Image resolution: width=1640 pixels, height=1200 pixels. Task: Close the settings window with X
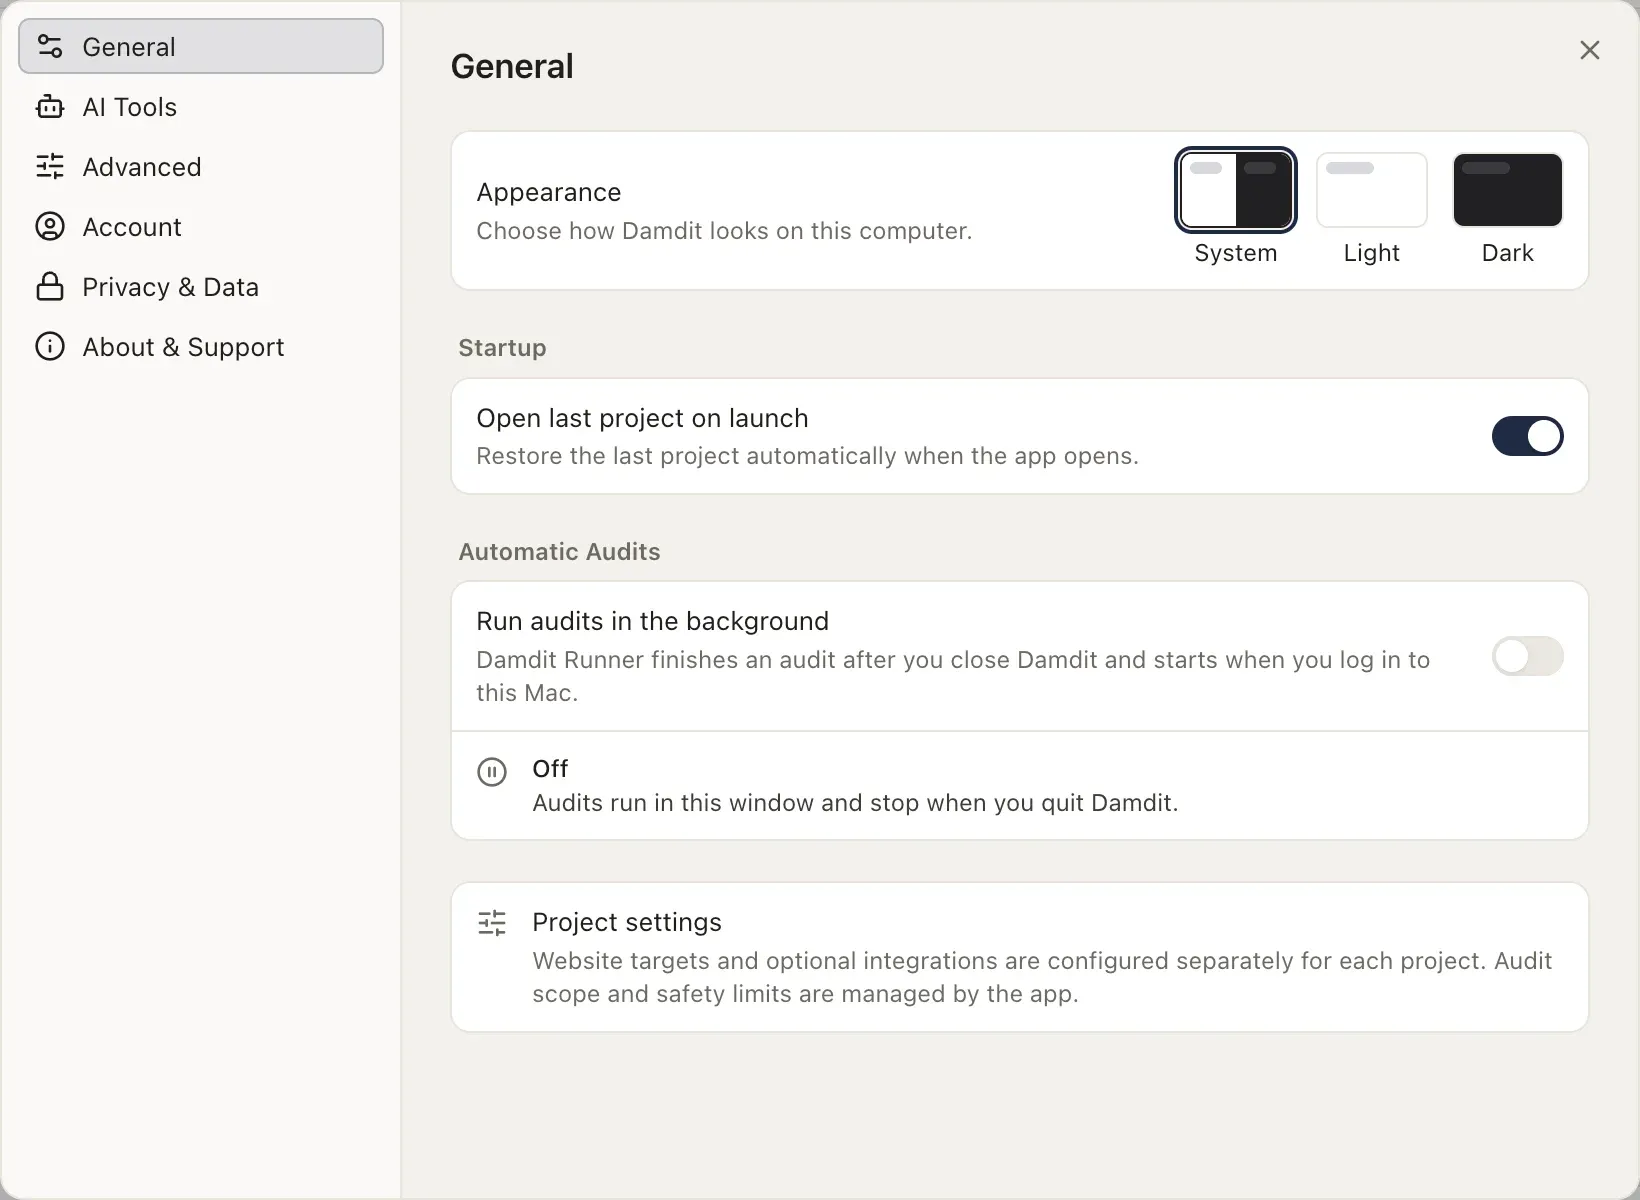pos(1590,50)
